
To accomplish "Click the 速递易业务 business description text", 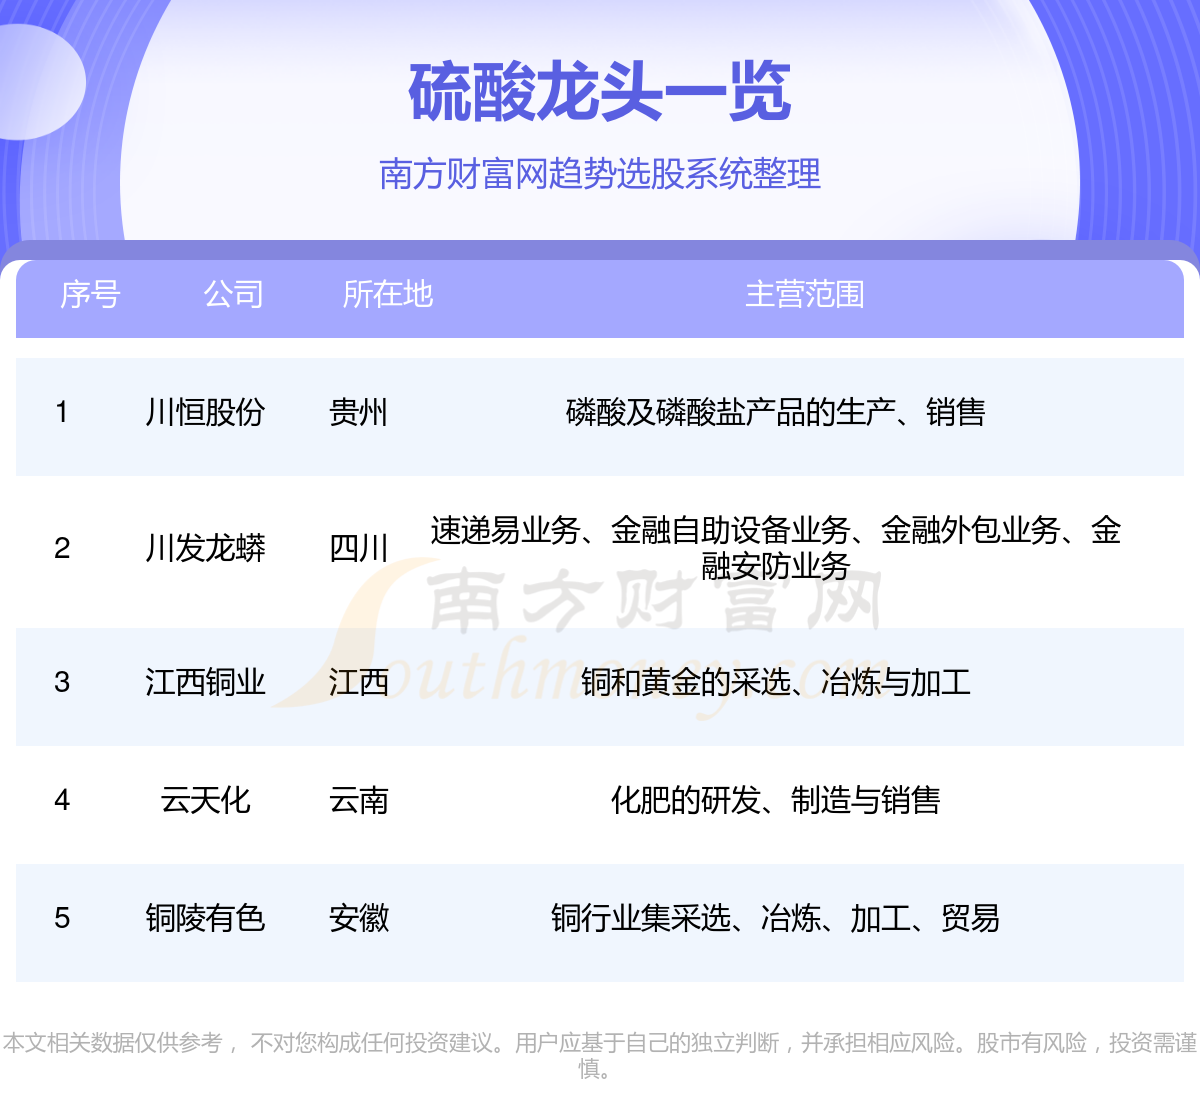I will click(776, 548).
